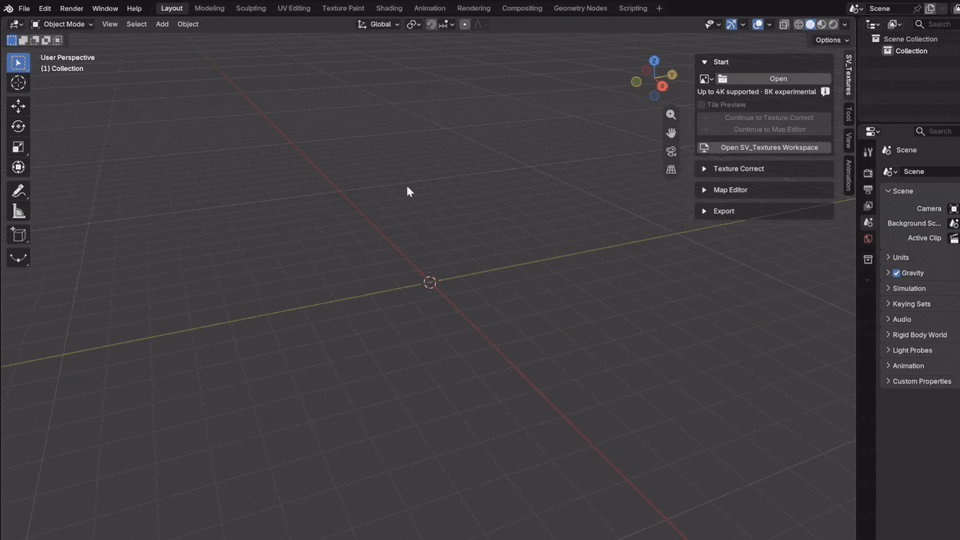Open the Output properties tab icon
The image size is (960, 540).
coord(868,190)
